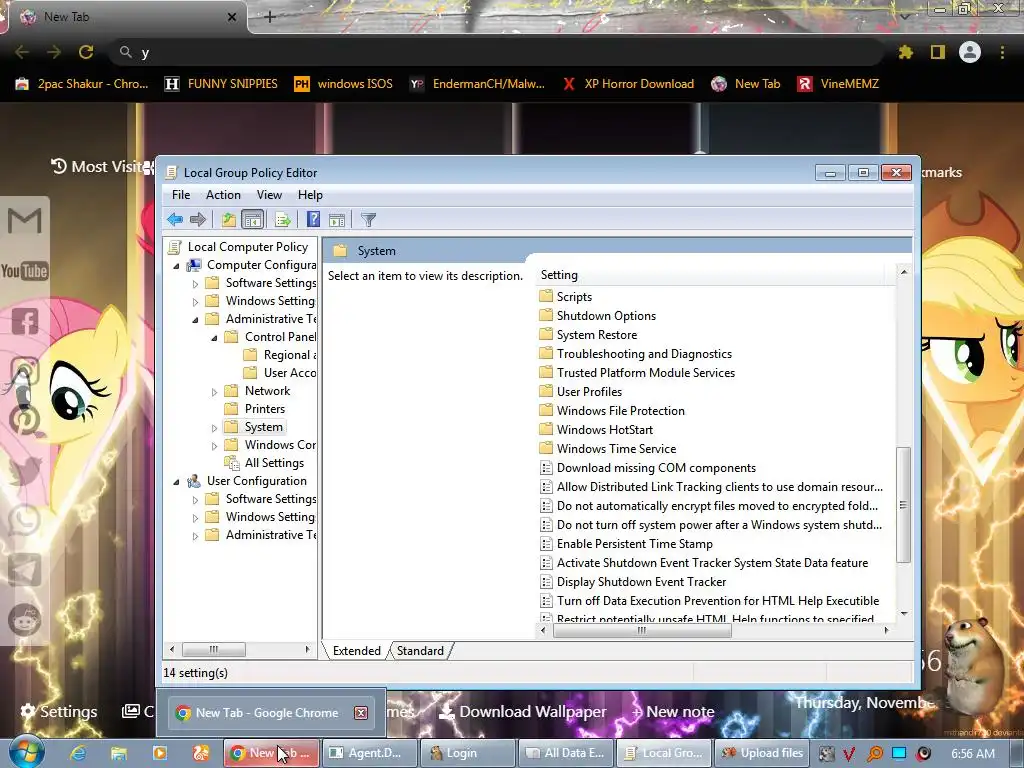The width and height of the screenshot is (1024, 768).
Task: Select Download missing COM components setting
Action: 656,468
